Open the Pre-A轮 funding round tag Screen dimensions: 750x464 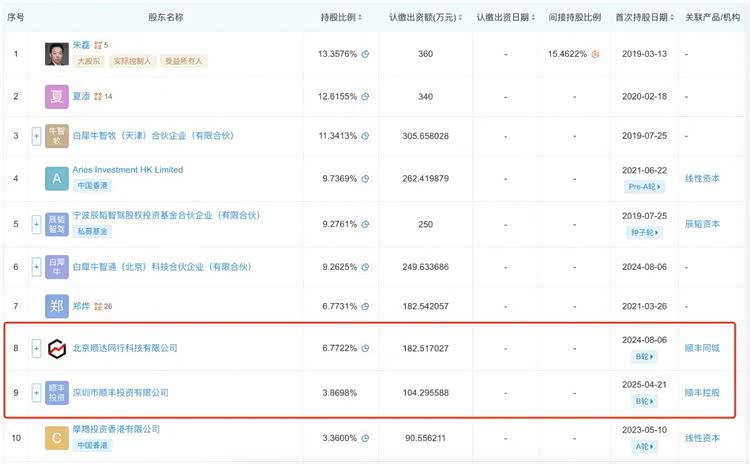pyautogui.click(x=640, y=186)
